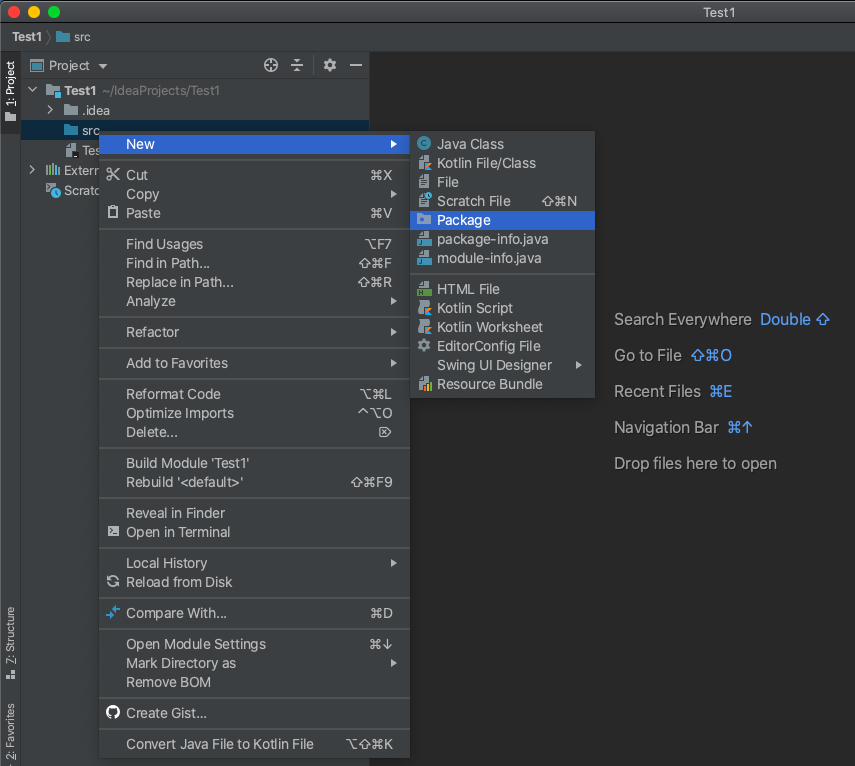Select File in the New submenu

click(x=502, y=182)
